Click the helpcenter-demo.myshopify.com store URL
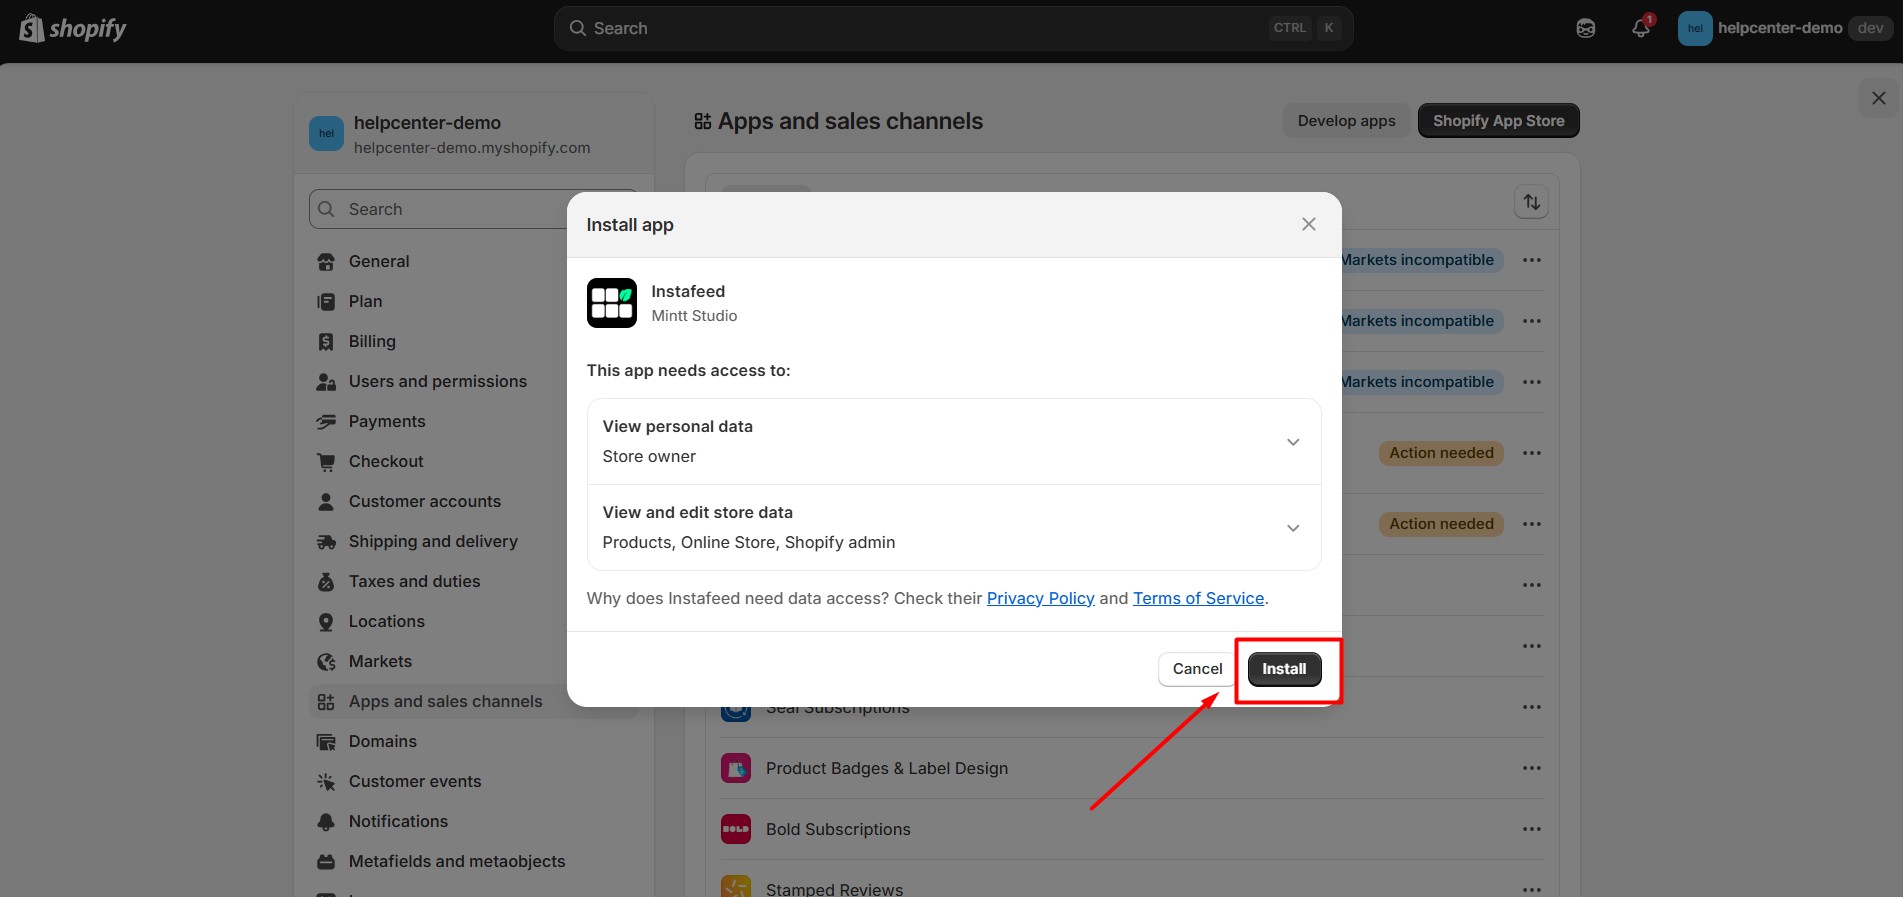Screen dimensions: 1903x897 click(x=472, y=148)
